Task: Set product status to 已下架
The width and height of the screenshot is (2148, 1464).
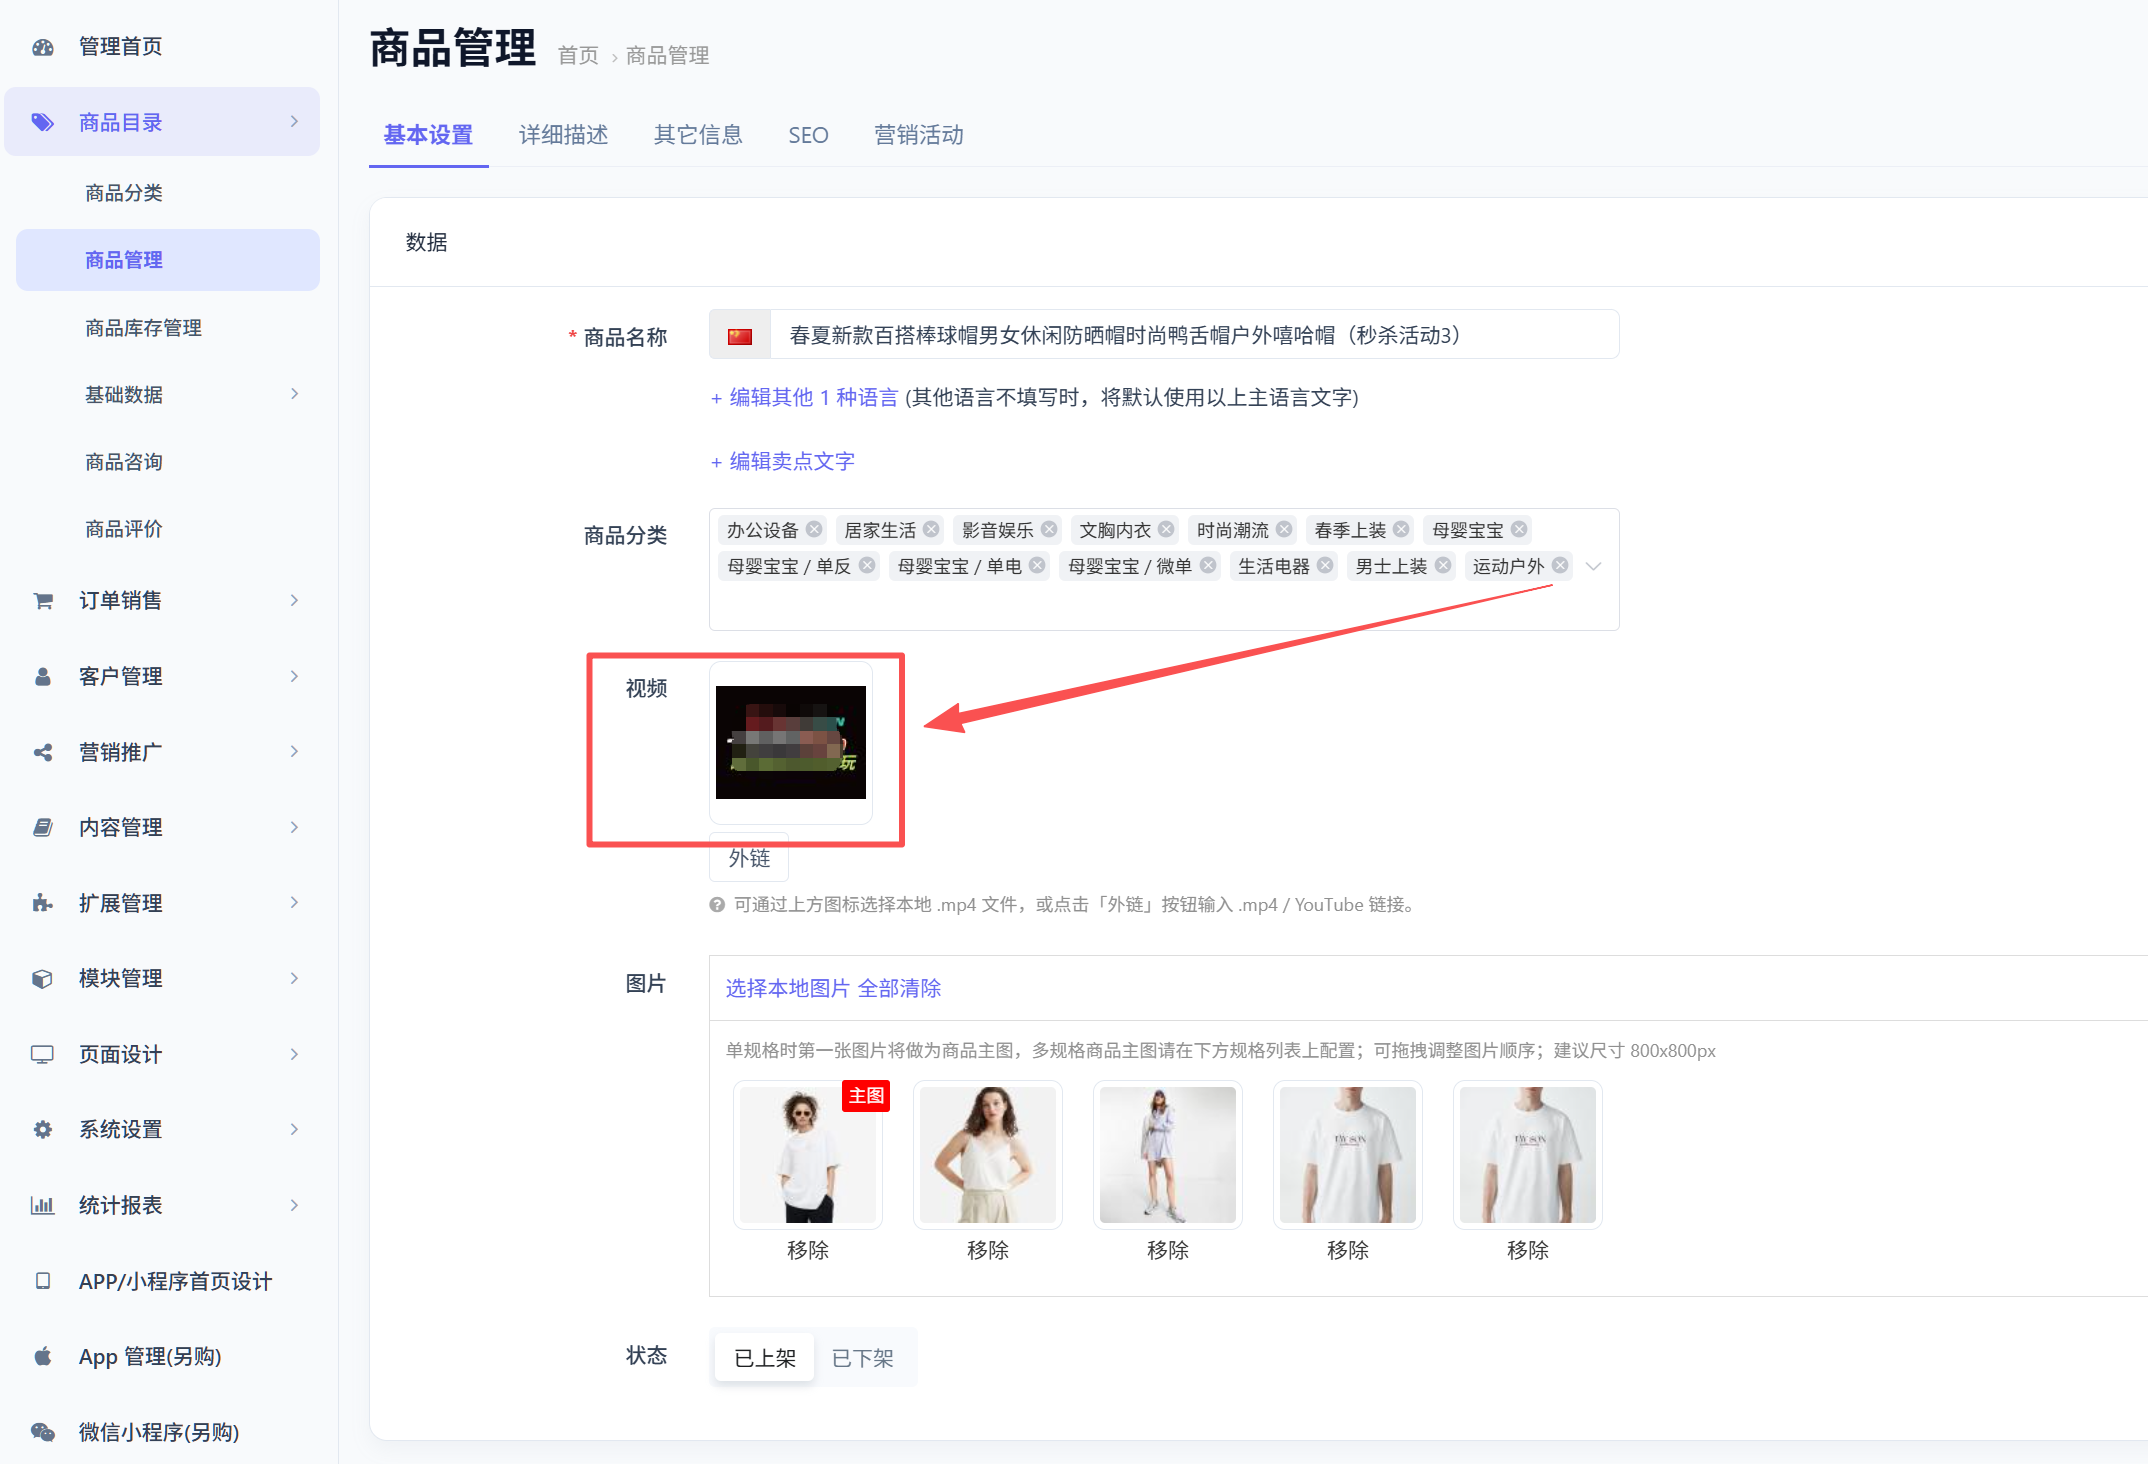Action: 863,1358
